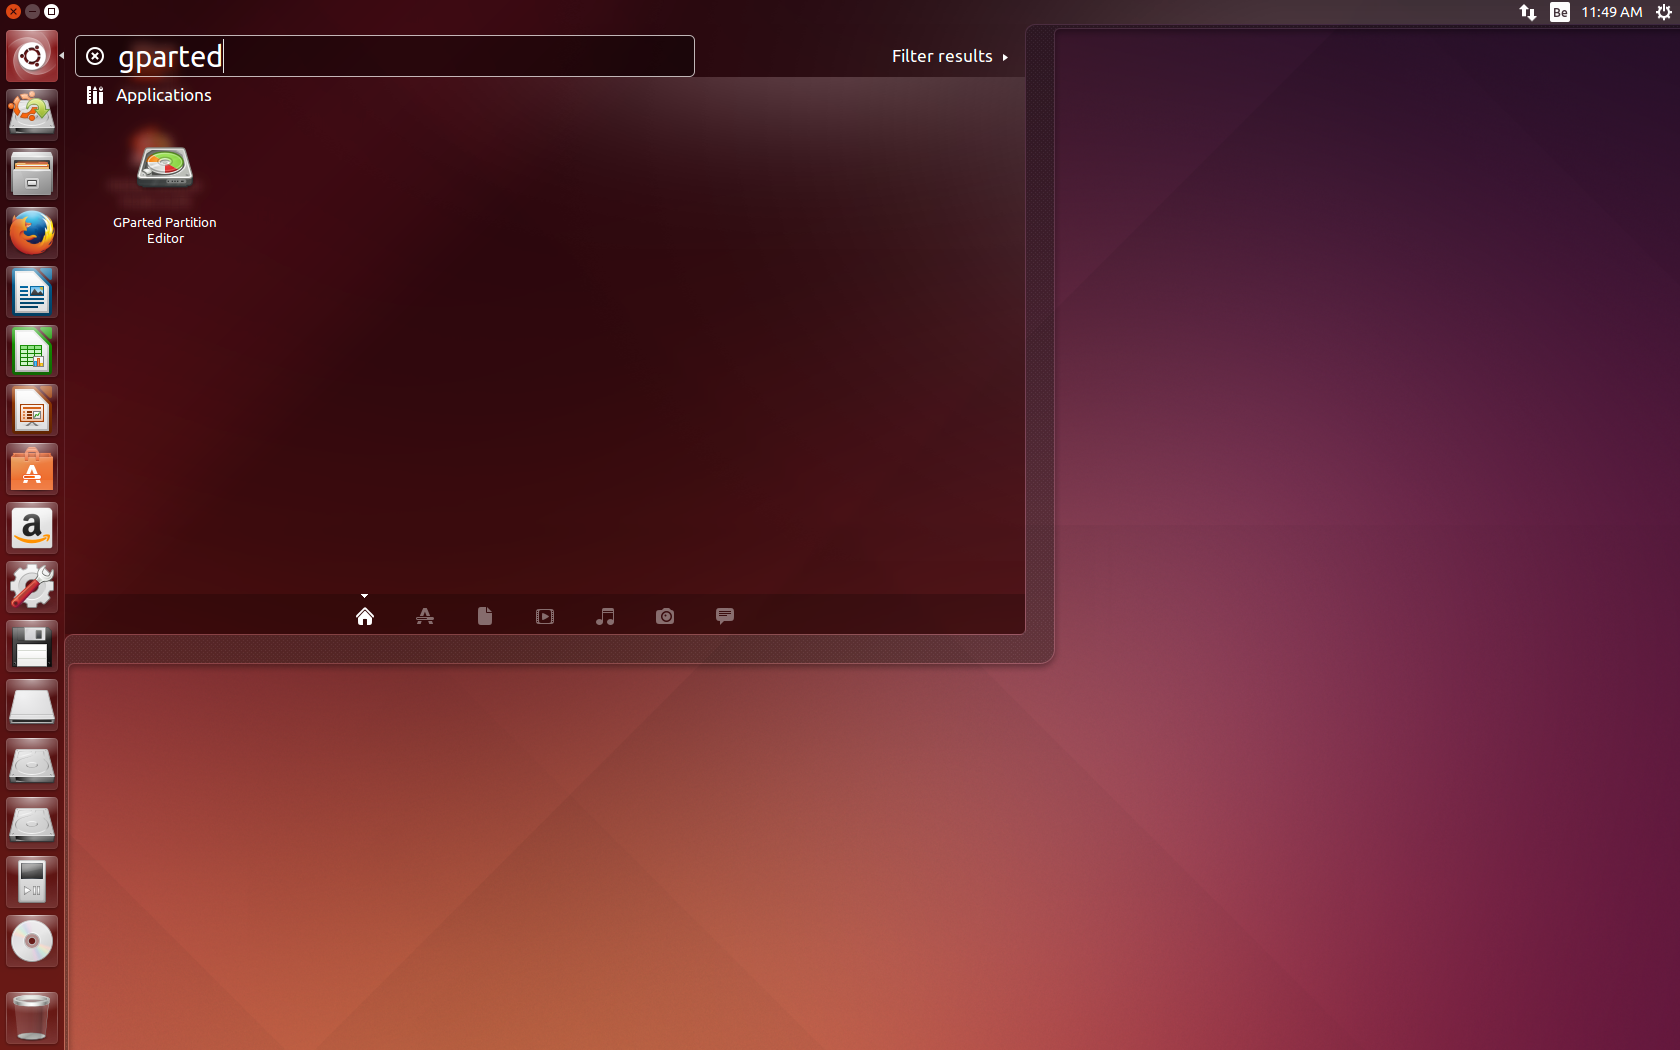Click the Dash minimize window button
Image resolution: width=1680 pixels, height=1050 pixels.
pos(32,12)
